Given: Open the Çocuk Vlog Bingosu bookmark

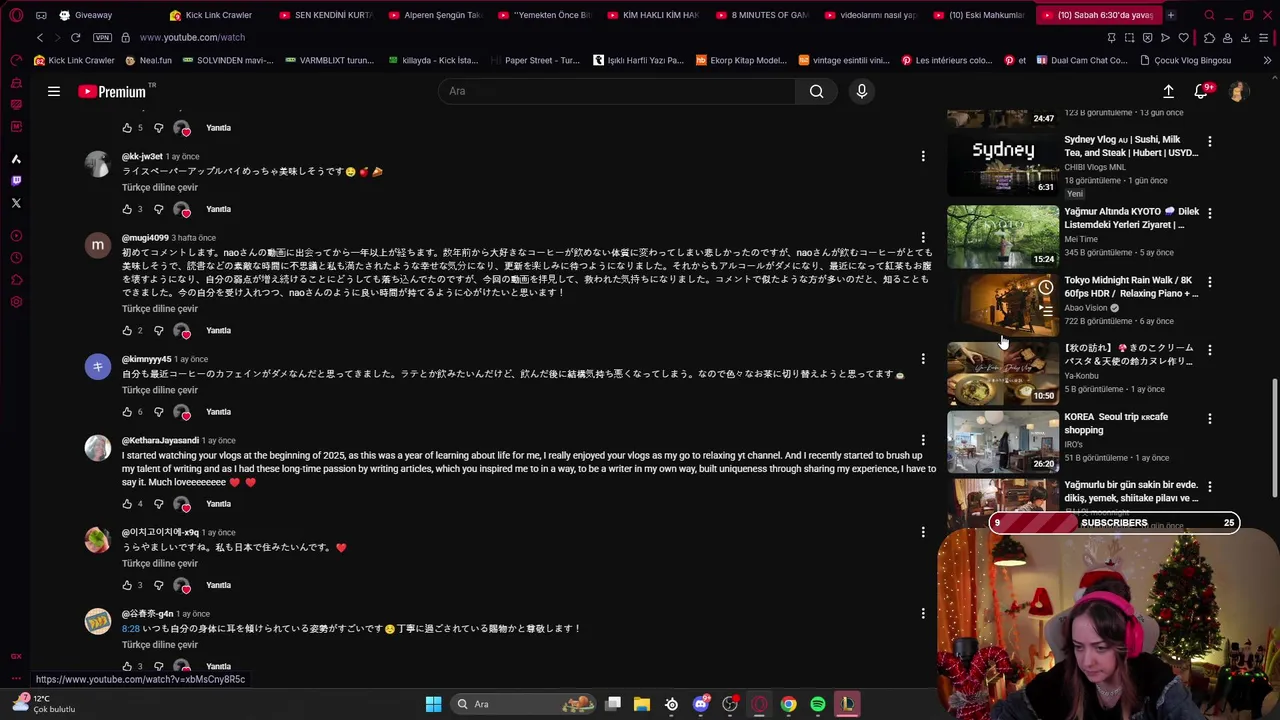Looking at the screenshot, I should tap(1186, 60).
